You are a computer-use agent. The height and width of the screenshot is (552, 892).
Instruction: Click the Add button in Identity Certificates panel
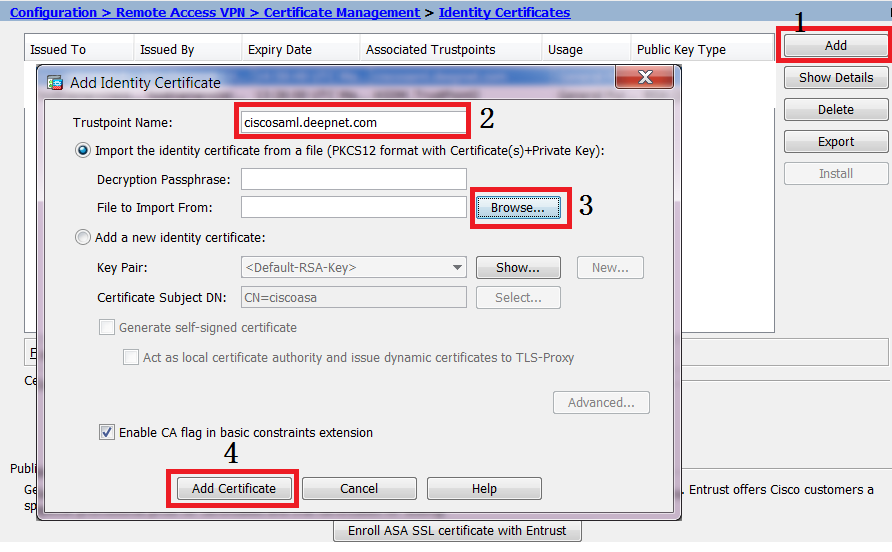tap(836, 46)
